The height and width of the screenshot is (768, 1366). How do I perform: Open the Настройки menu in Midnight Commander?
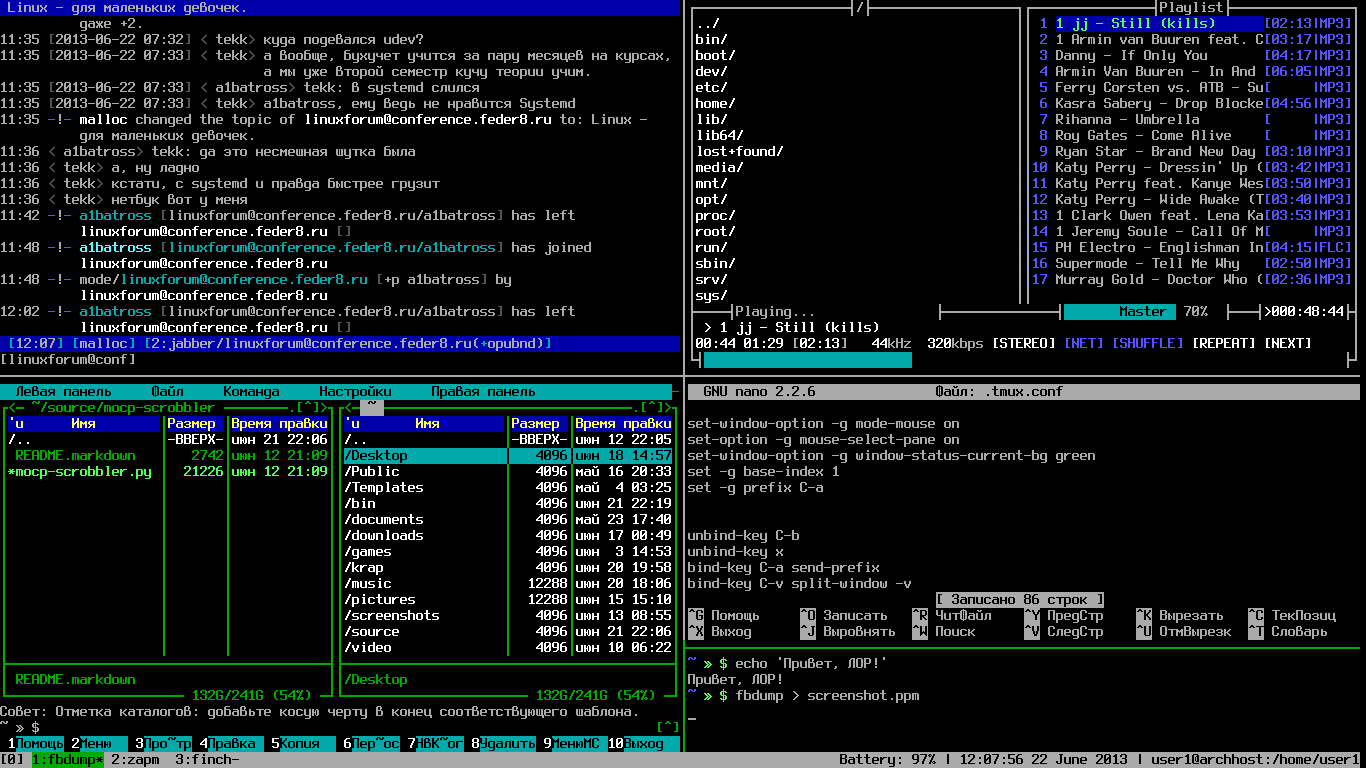(x=355, y=391)
